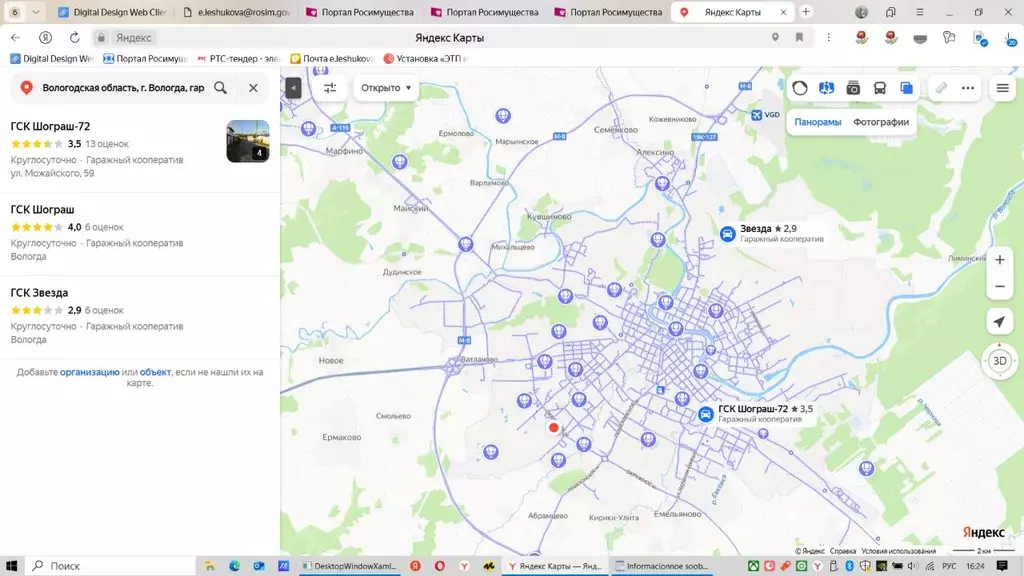Switch to the "Digital Design Web Client" browser tab

click(112, 12)
